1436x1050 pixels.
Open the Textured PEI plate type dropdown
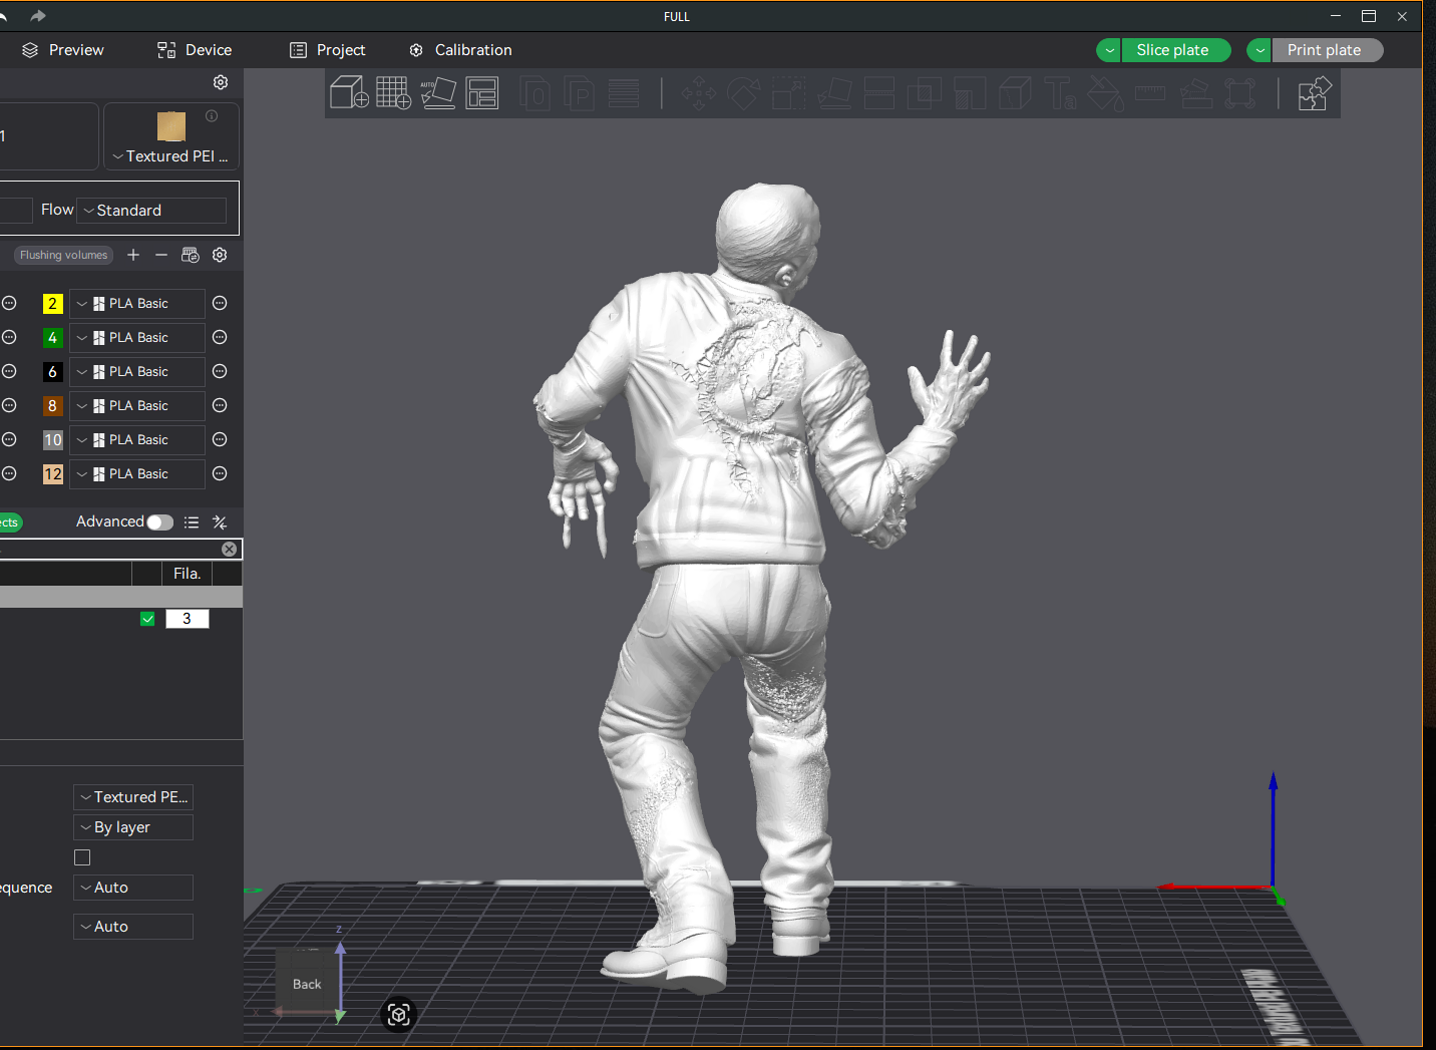[171, 156]
